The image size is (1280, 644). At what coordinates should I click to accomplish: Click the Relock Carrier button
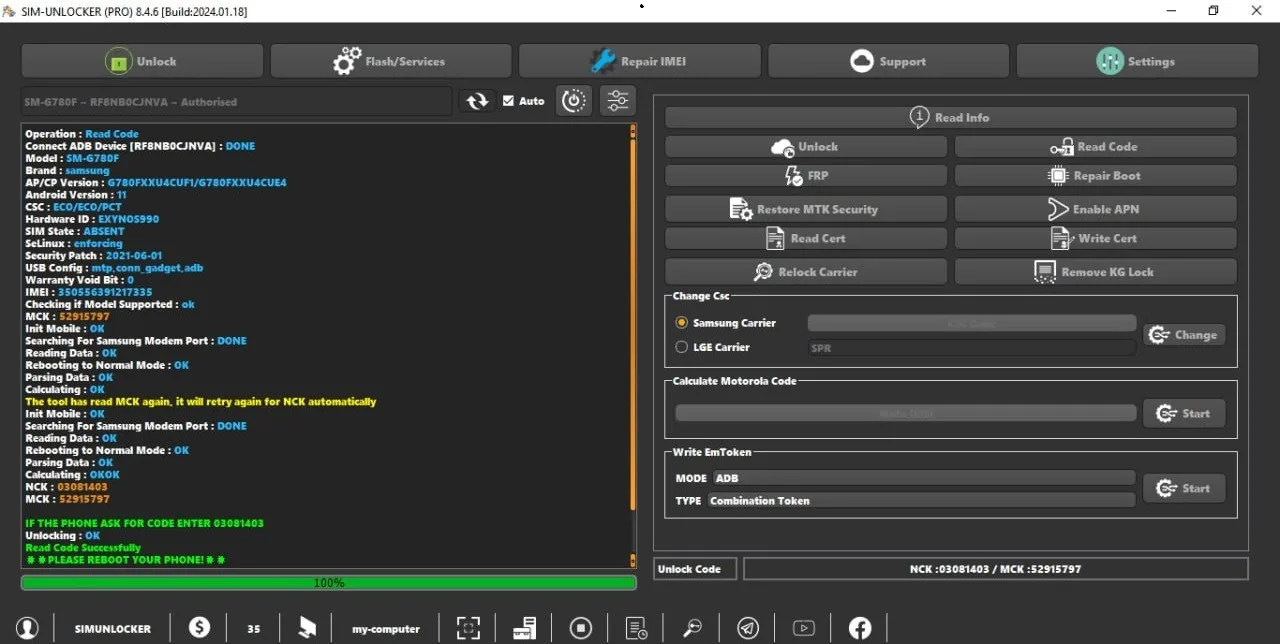(x=805, y=272)
